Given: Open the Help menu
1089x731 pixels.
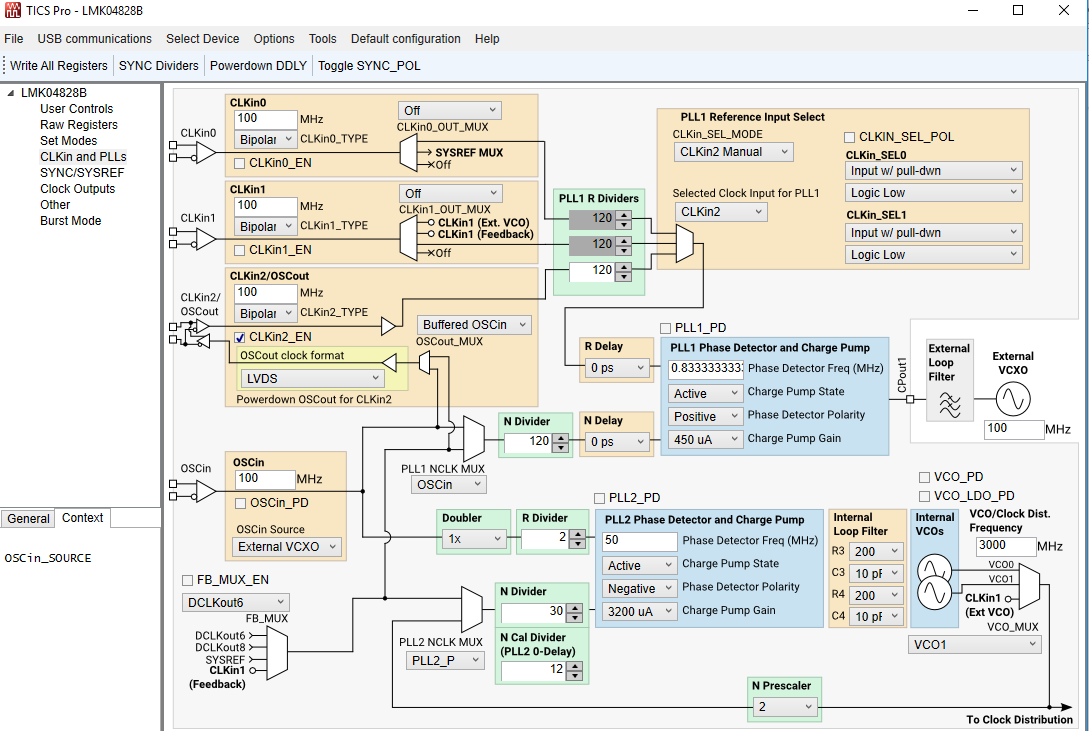Looking at the screenshot, I should (487, 39).
